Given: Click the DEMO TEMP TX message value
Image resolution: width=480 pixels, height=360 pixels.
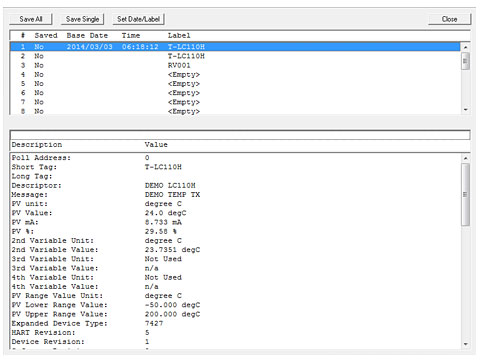Looking at the screenshot, I should [x=172, y=195].
